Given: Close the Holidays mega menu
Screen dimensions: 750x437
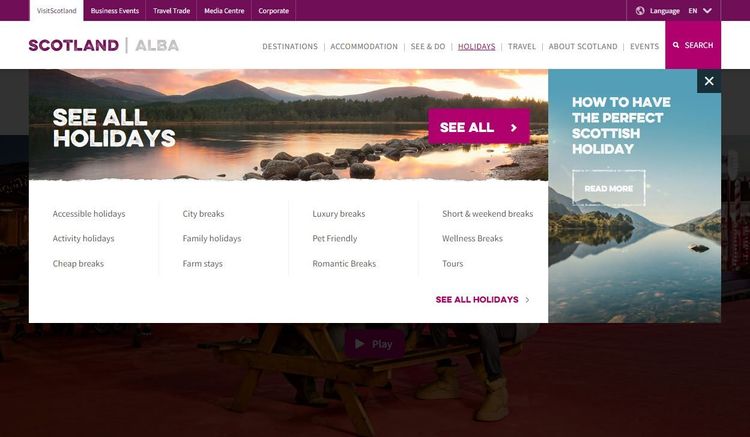Looking at the screenshot, I should 709,81.
